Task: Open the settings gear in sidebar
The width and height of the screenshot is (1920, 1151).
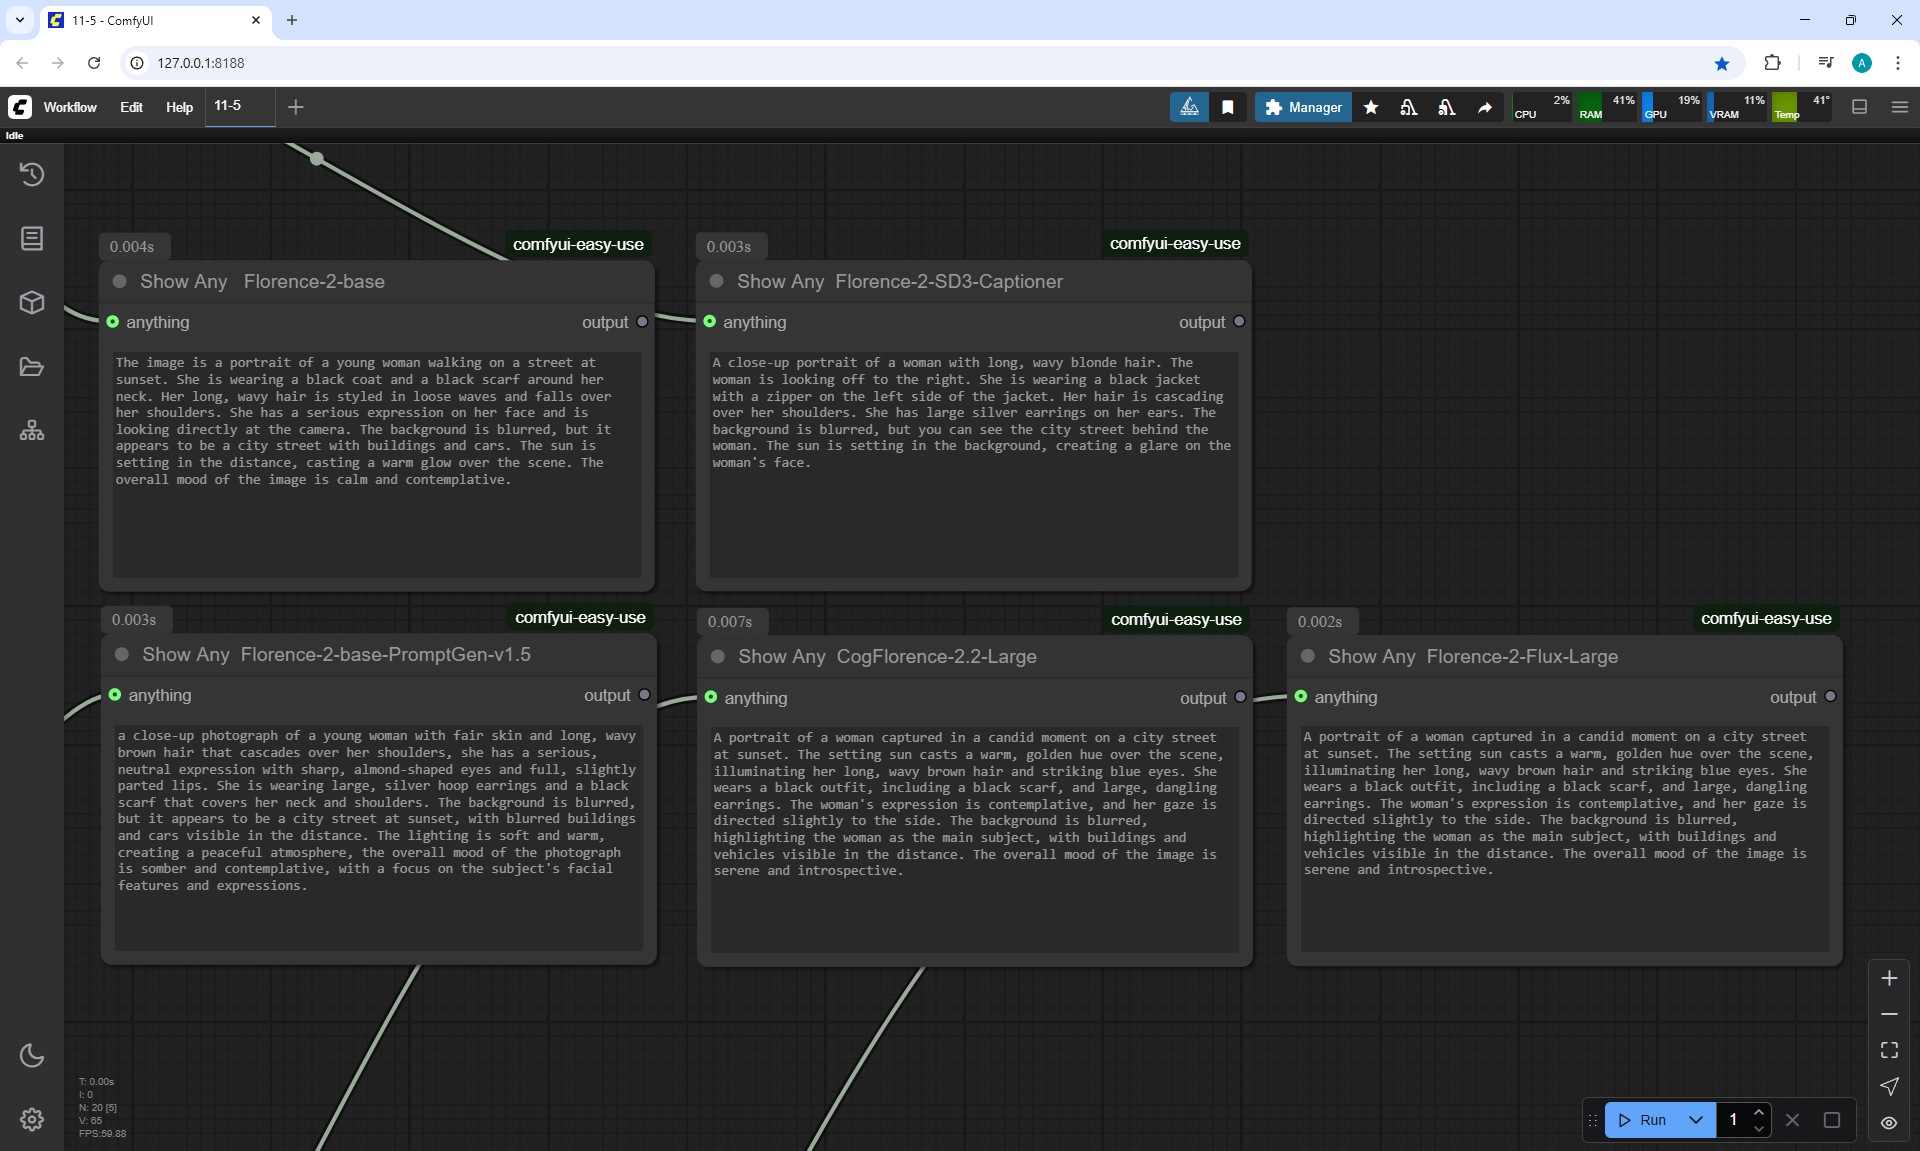Action: [32, 1119]
